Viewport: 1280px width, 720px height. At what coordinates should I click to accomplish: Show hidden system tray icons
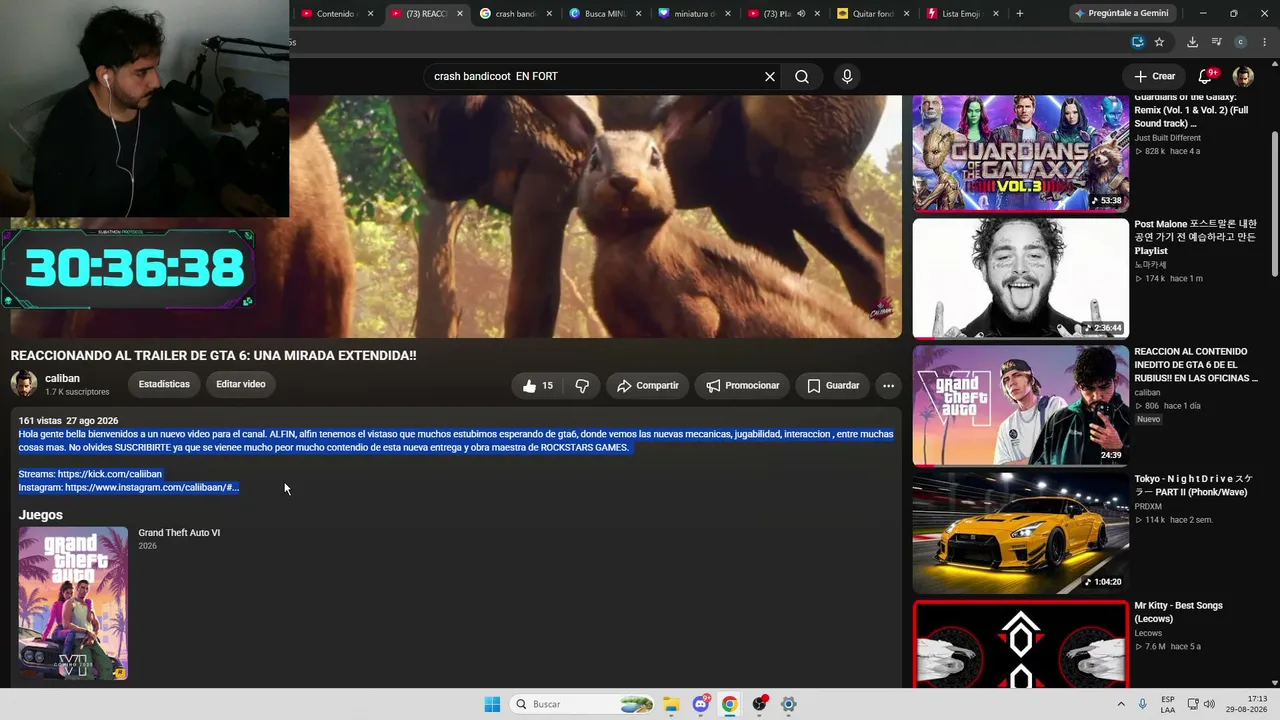pyautogui.click(x=1121, y=704)
